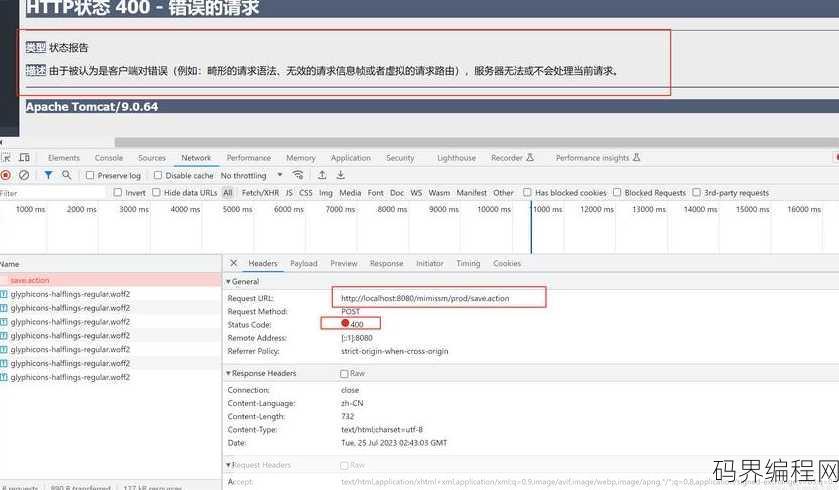Toggle Raw under Request Headers
839x490 pixels.
(x=344, y=465)
